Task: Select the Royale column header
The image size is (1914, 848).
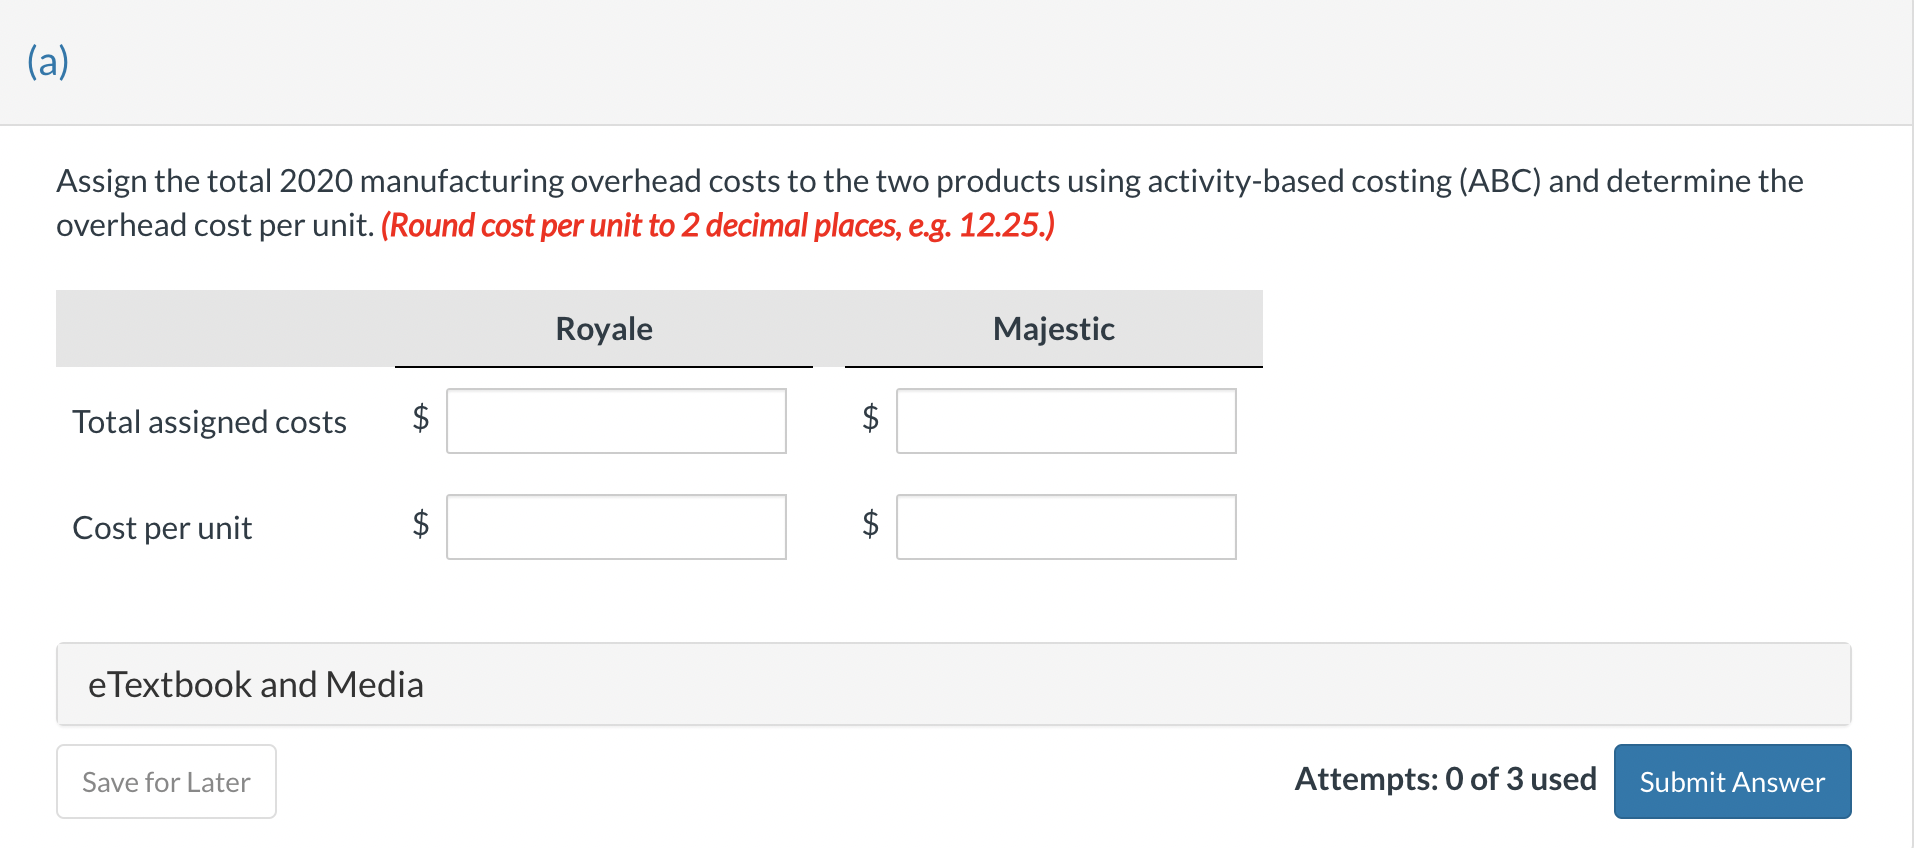Action: 604,329
